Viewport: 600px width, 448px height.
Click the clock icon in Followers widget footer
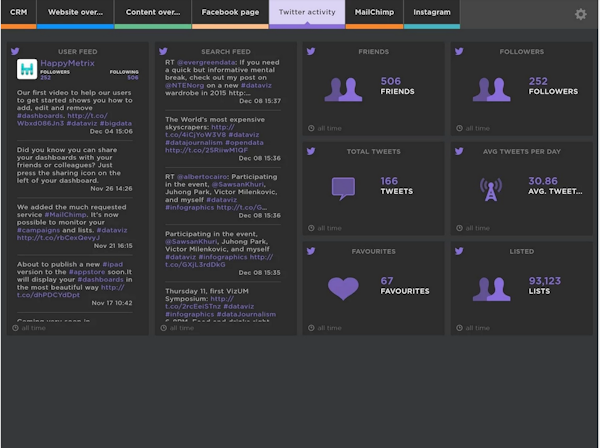459,128
